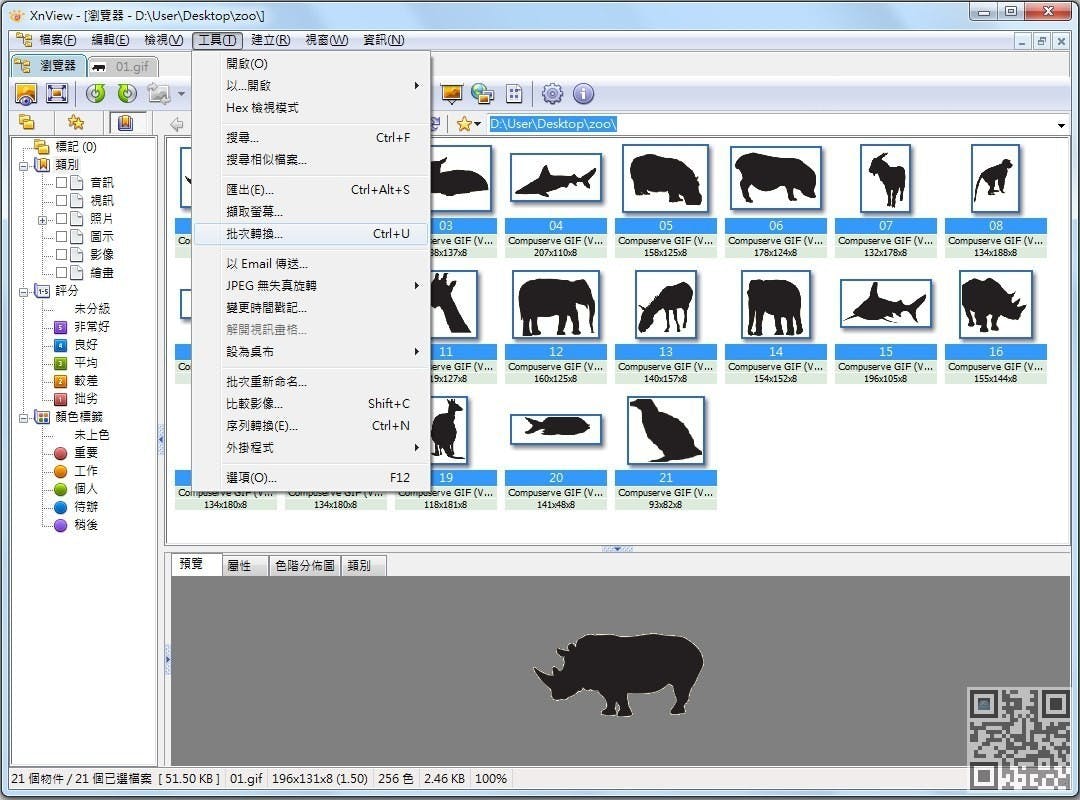Click the folders tree icon in sidebar
This screenshot has height=800, width=1080.
(x=28, y=123)
